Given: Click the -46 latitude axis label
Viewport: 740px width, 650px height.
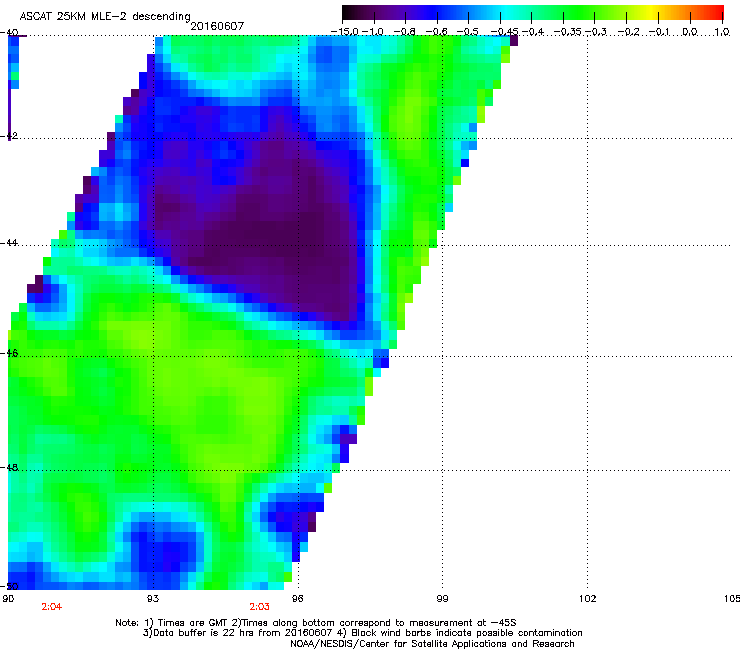Looking at the screenshot, I should (9, 353).
